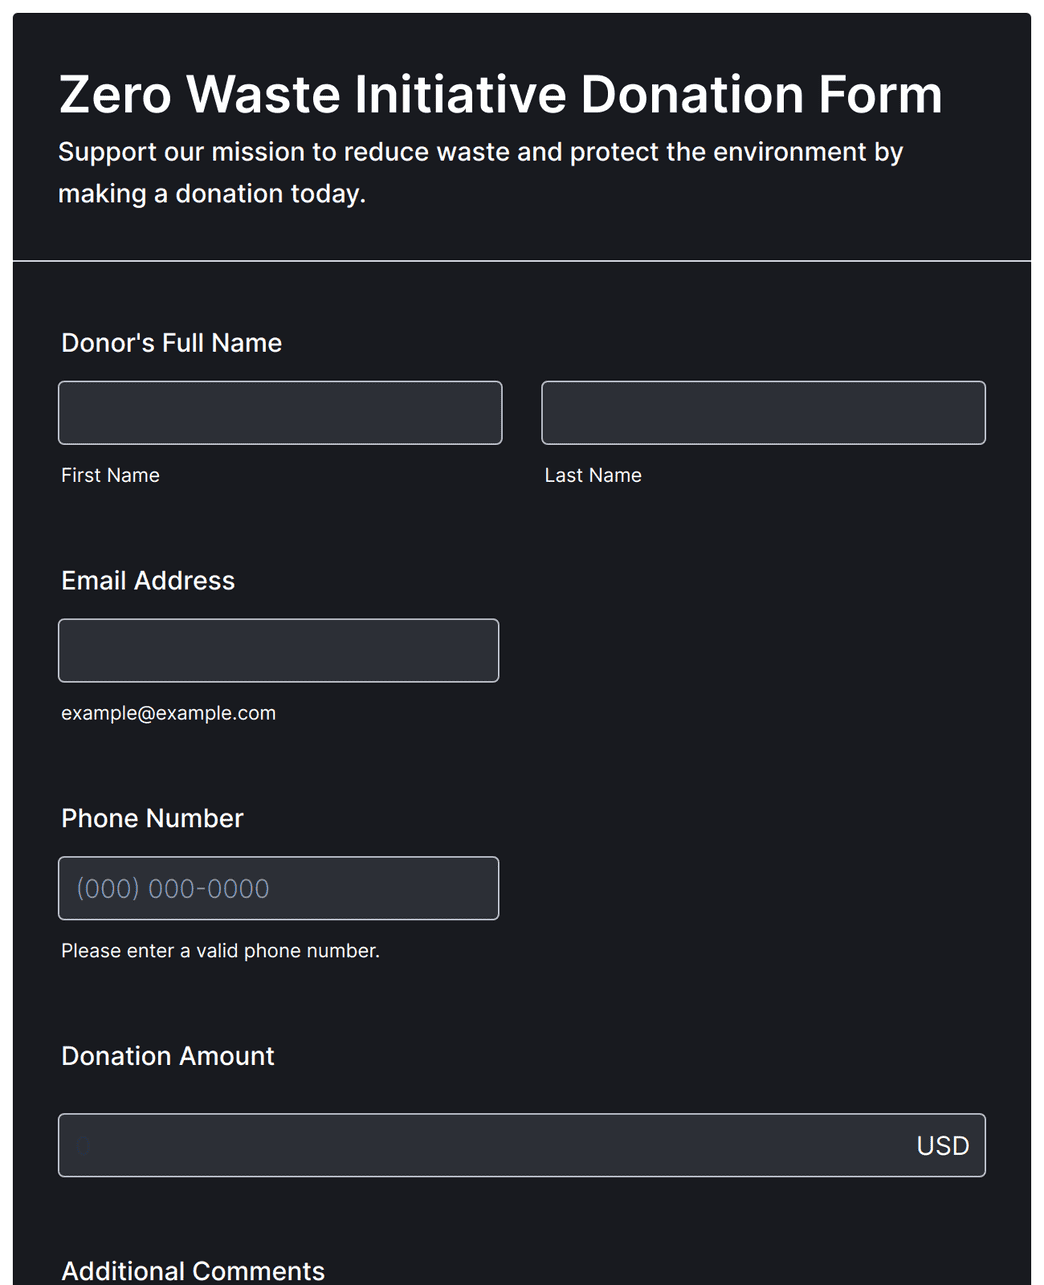Click the horizontal divider below the header

(x=522, y=261)
